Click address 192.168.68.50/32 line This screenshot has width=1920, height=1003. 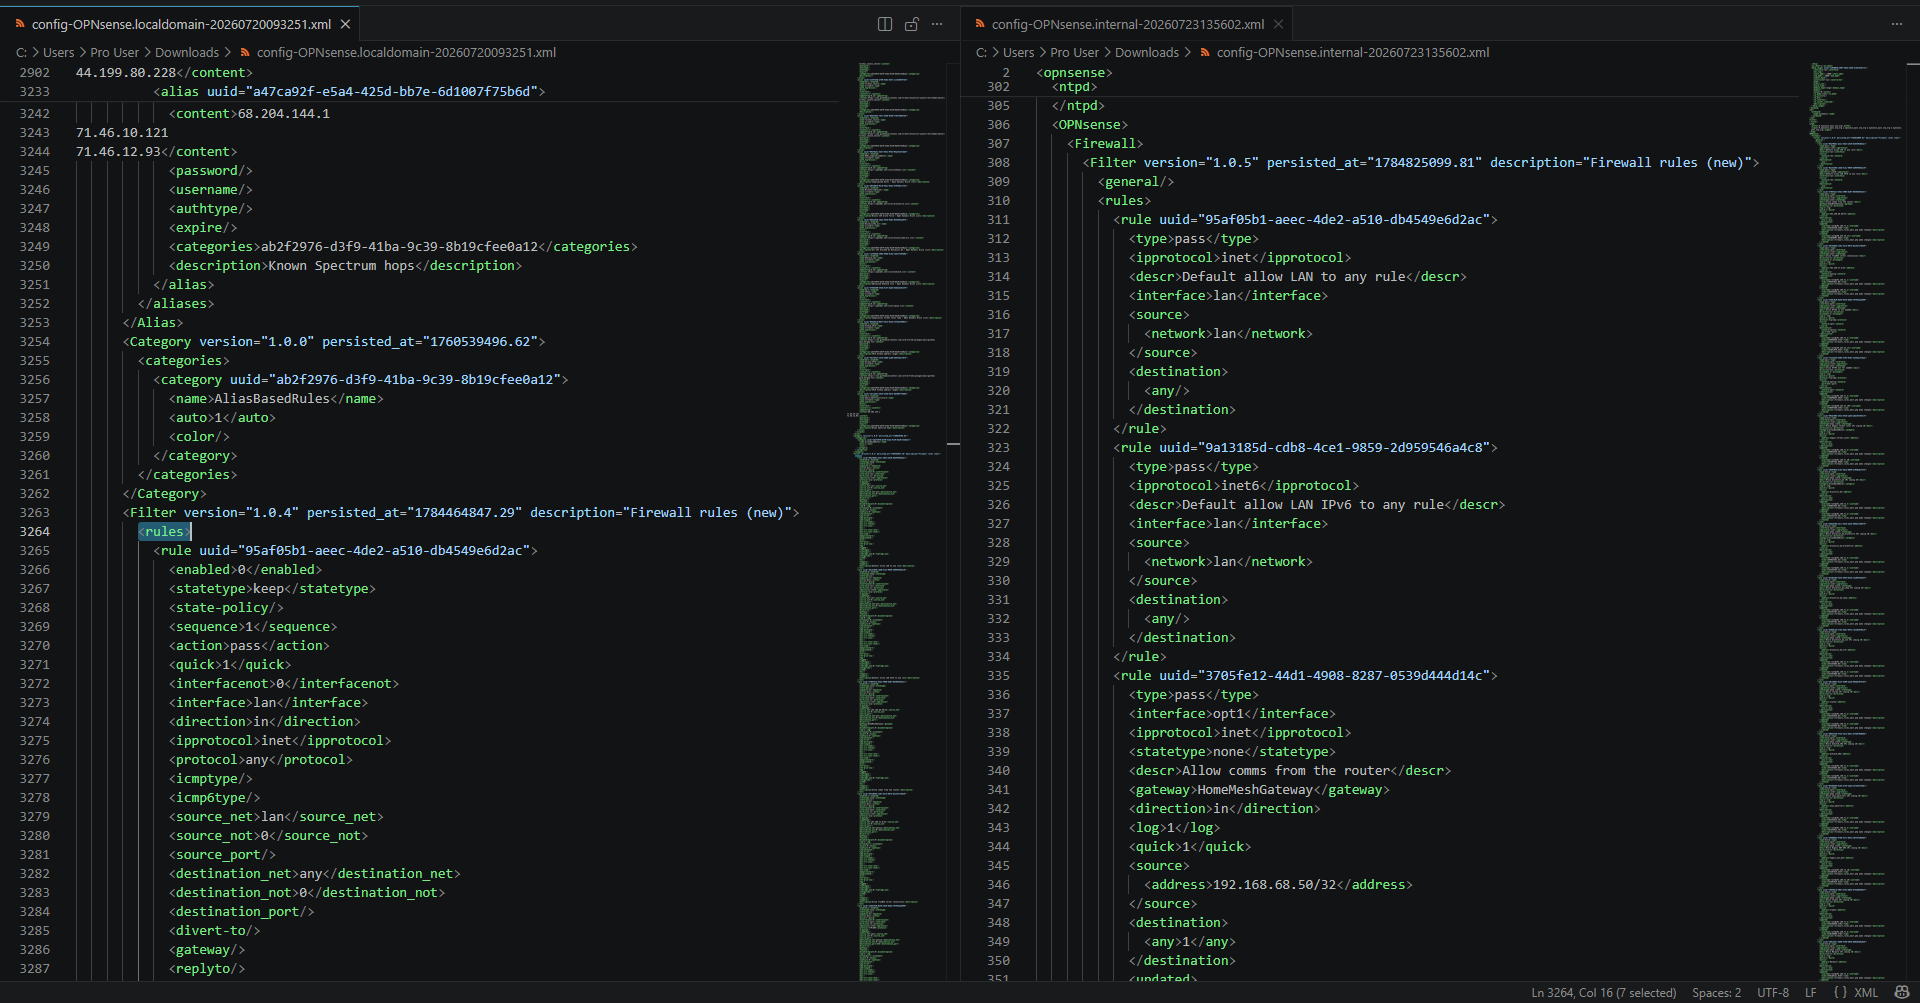(x=1279, y=885)
